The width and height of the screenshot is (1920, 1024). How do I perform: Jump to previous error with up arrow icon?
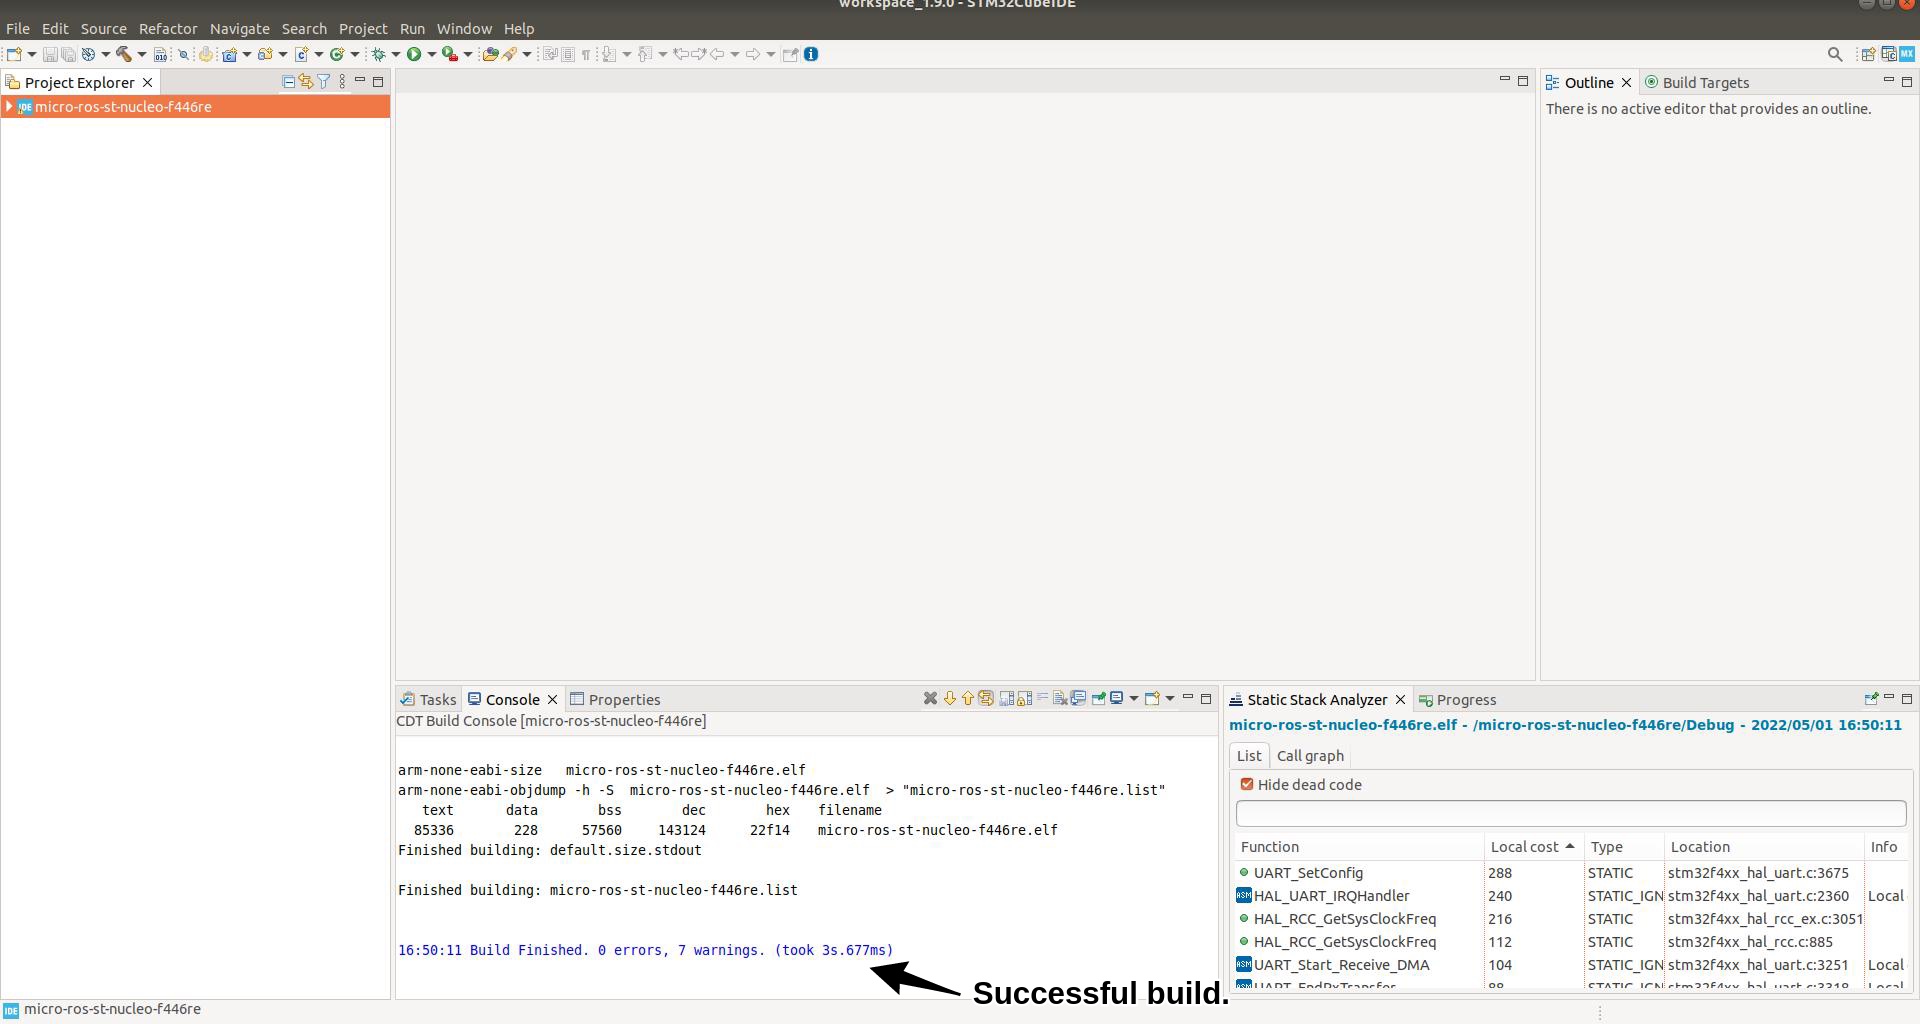[x=968, y=699]
